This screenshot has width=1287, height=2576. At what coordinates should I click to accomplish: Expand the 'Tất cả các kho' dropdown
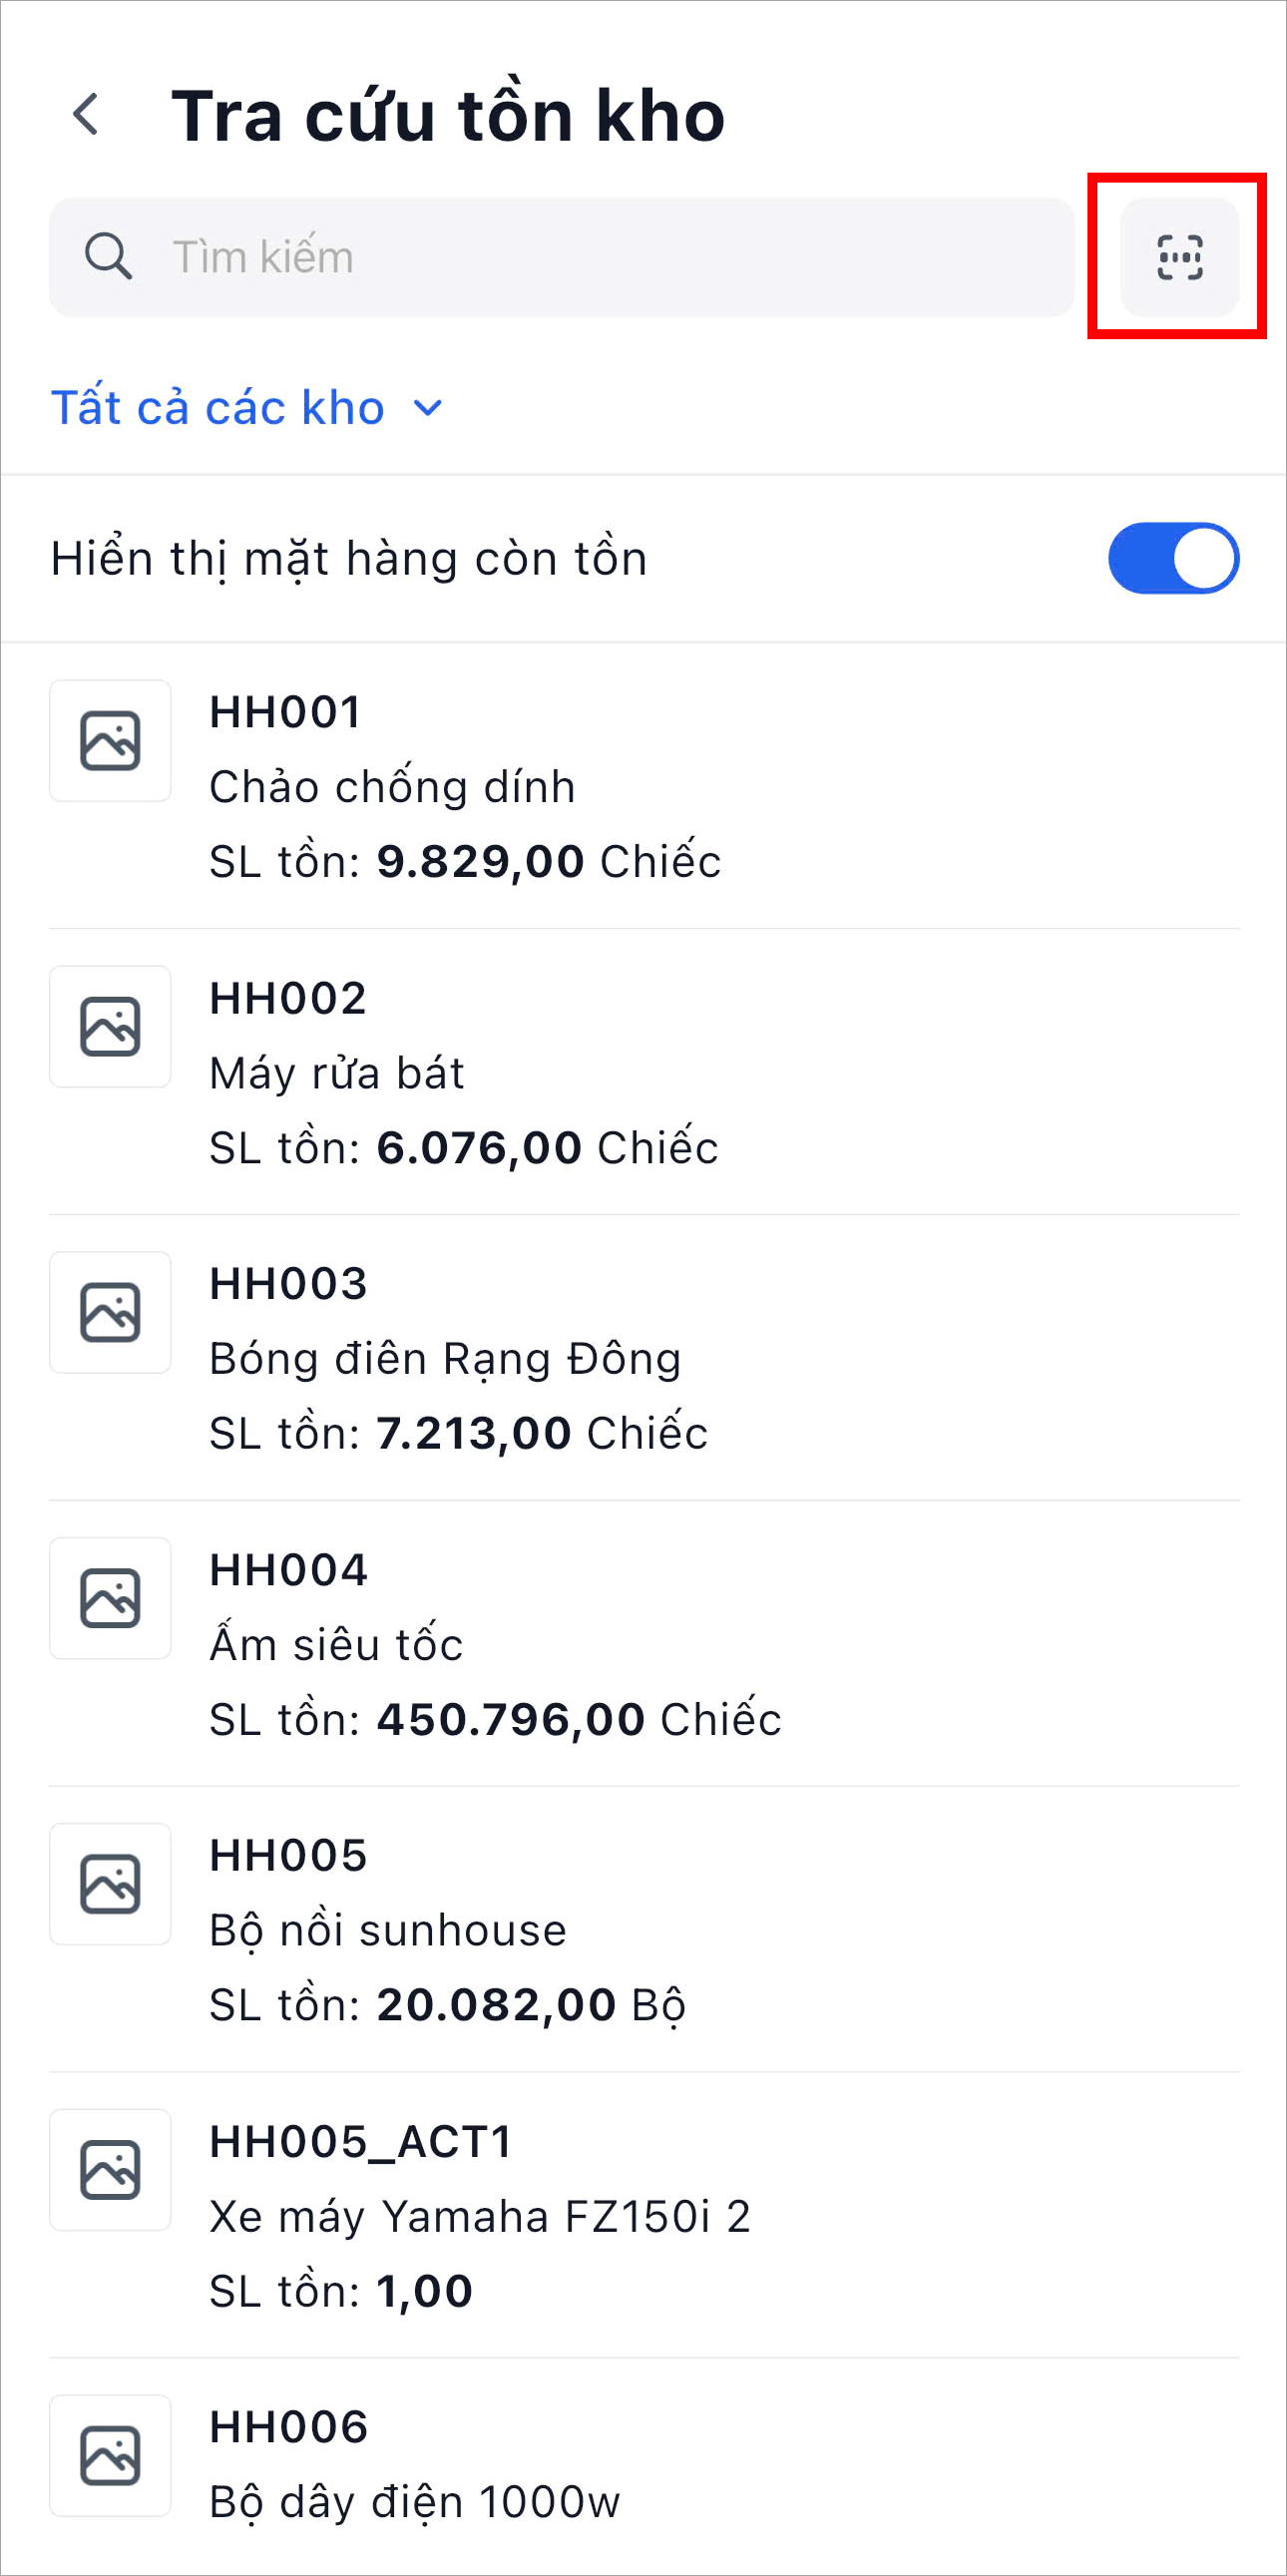218,408
